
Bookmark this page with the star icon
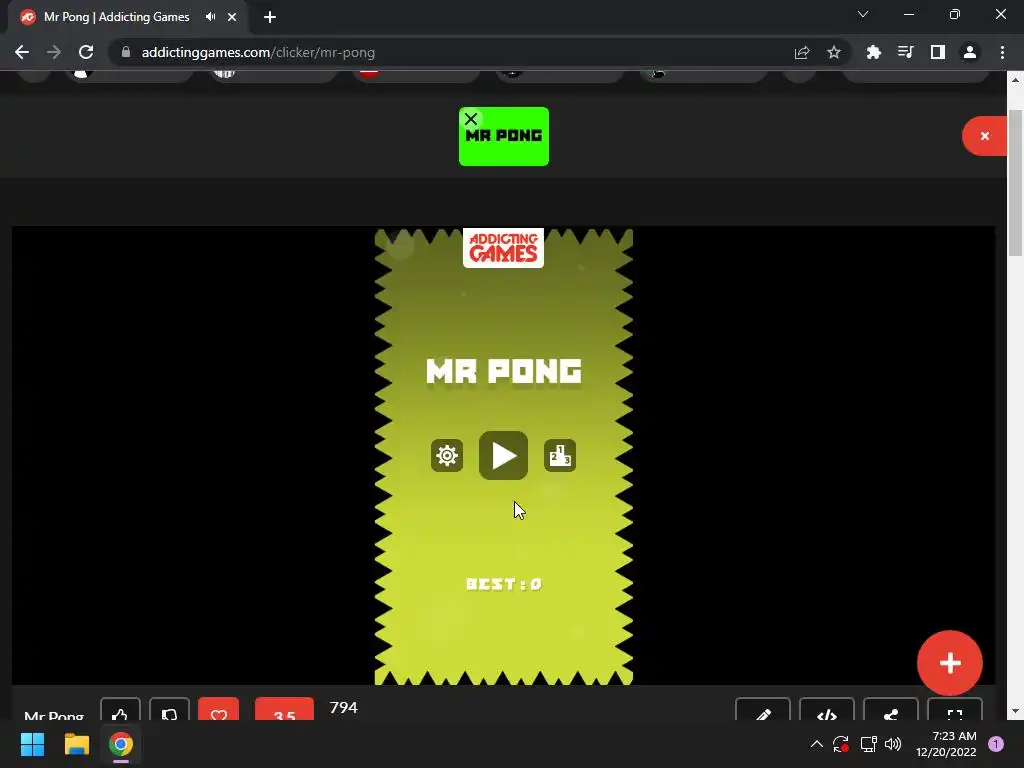[x=834, y=52]
